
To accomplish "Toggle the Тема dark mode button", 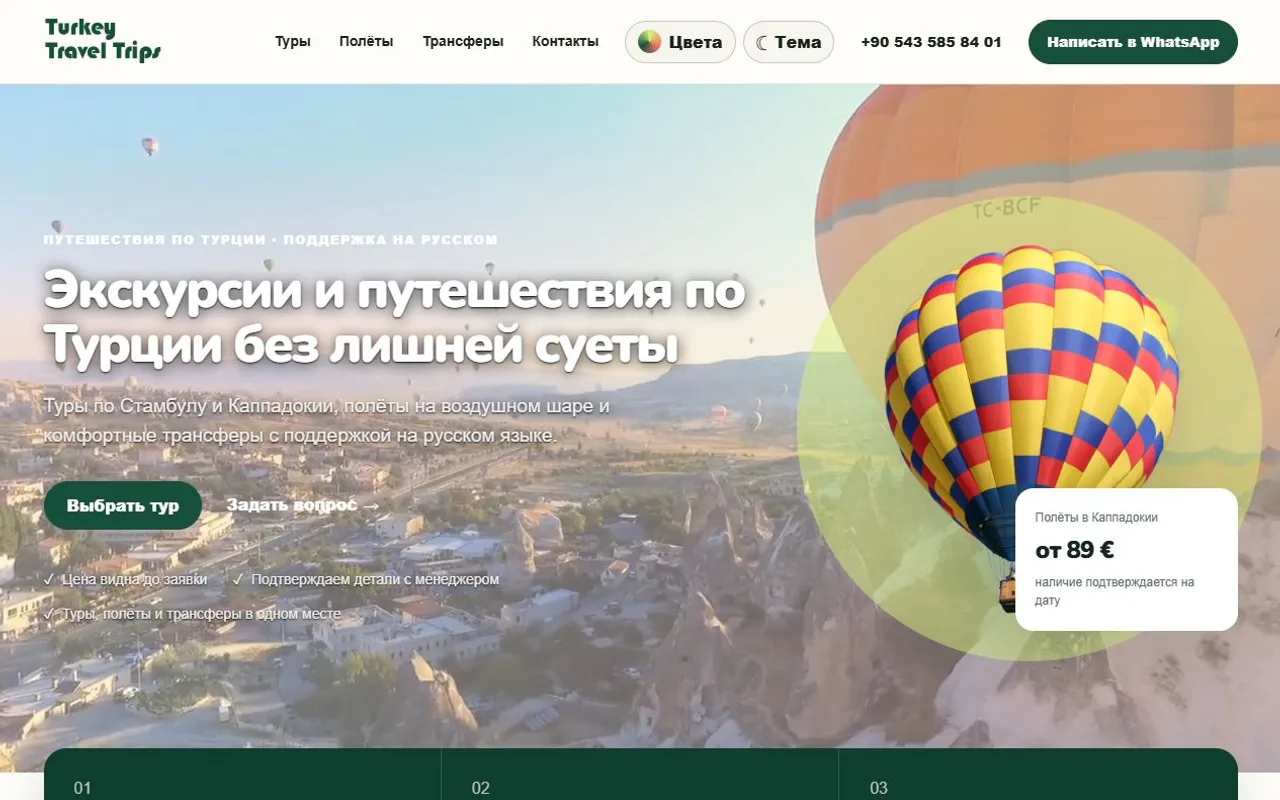I will point(788,42).
